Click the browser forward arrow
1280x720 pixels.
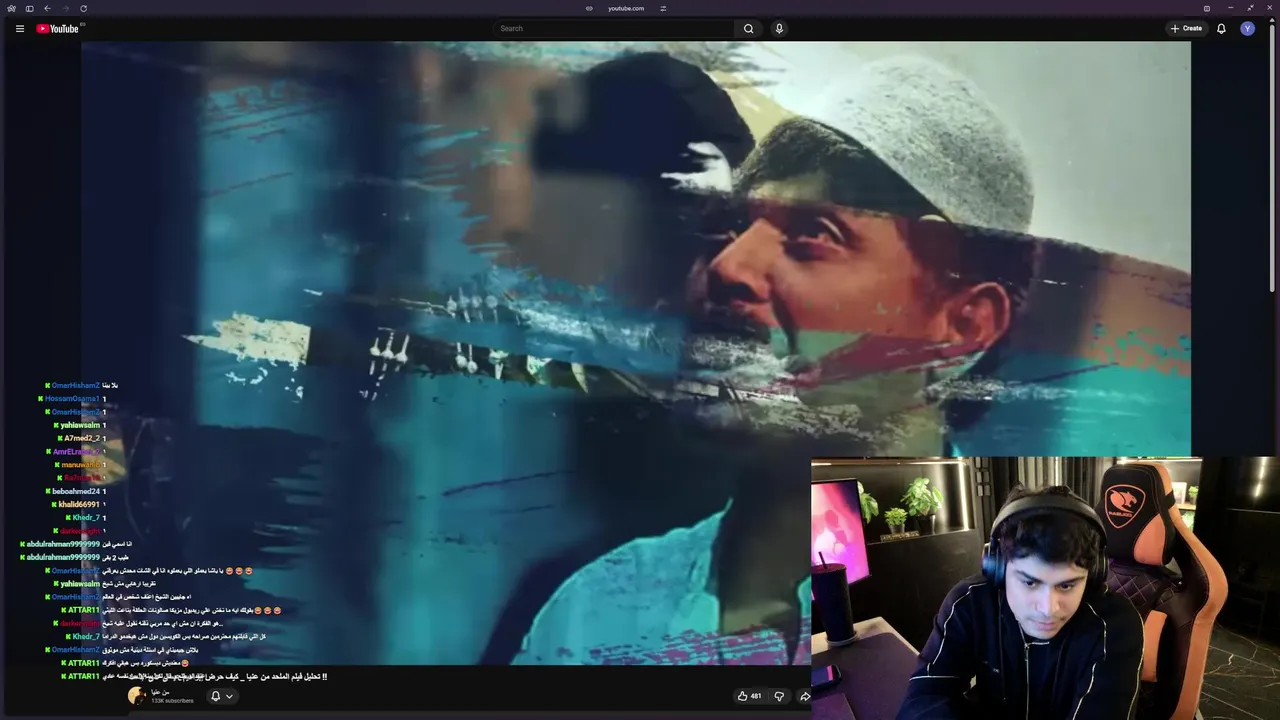[65, 8]
